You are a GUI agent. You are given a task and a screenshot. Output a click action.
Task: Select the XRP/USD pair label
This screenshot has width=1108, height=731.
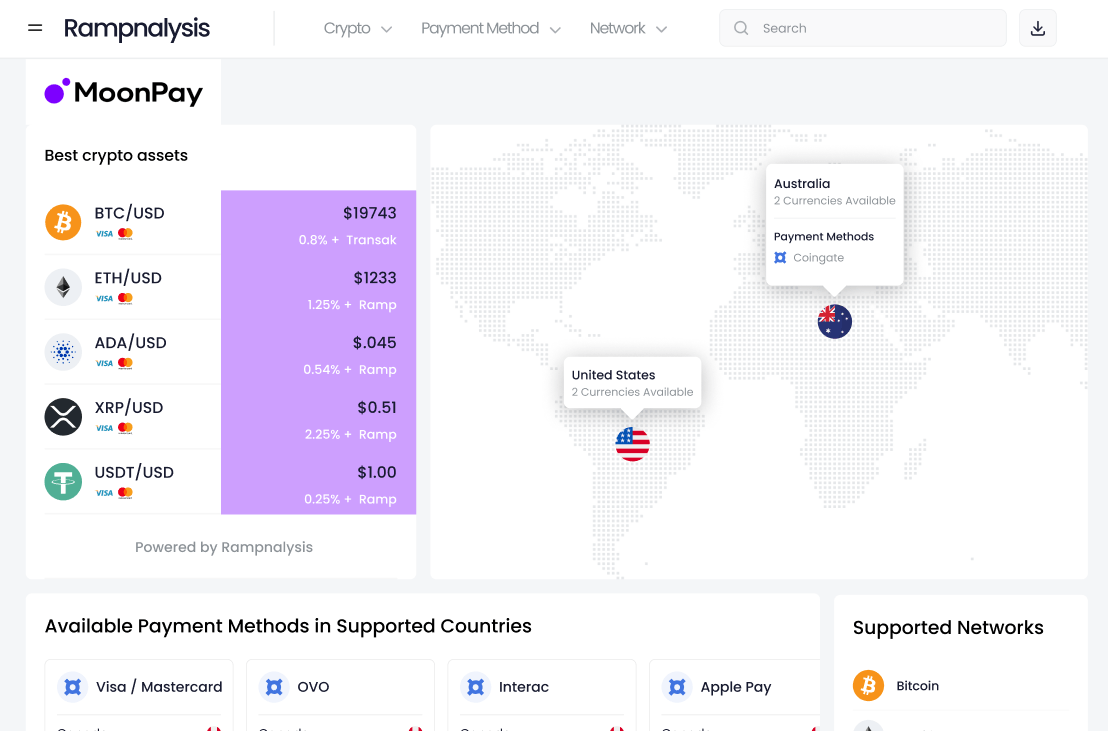129,408
